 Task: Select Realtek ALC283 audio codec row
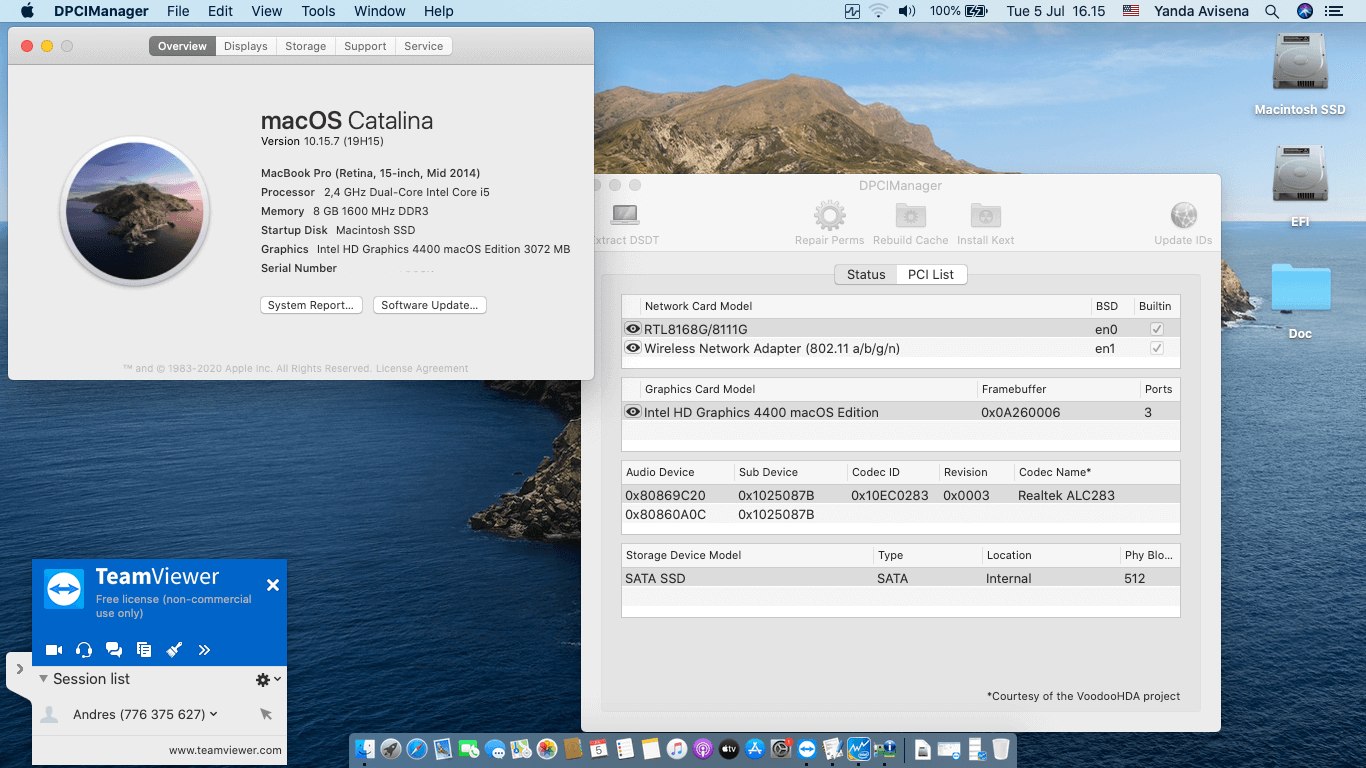(901, 495)
